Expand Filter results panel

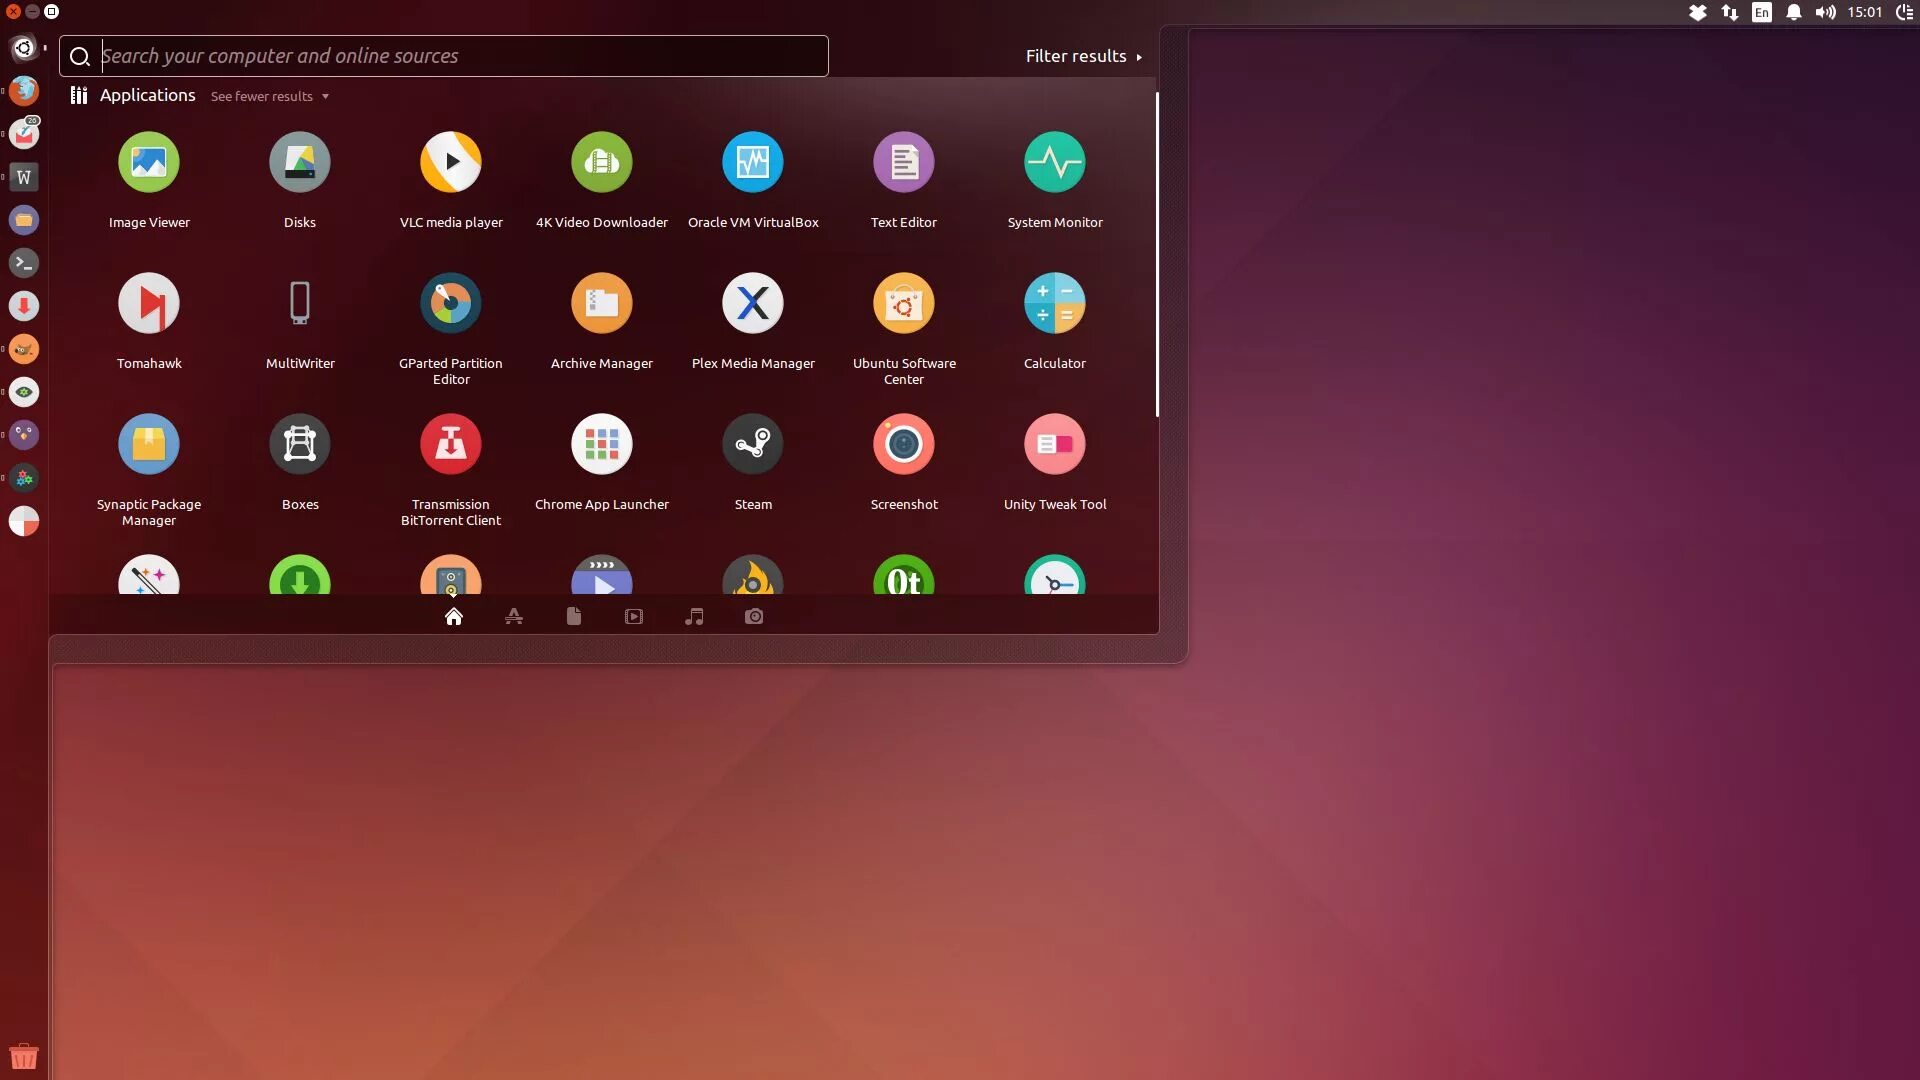point(1083,57)
